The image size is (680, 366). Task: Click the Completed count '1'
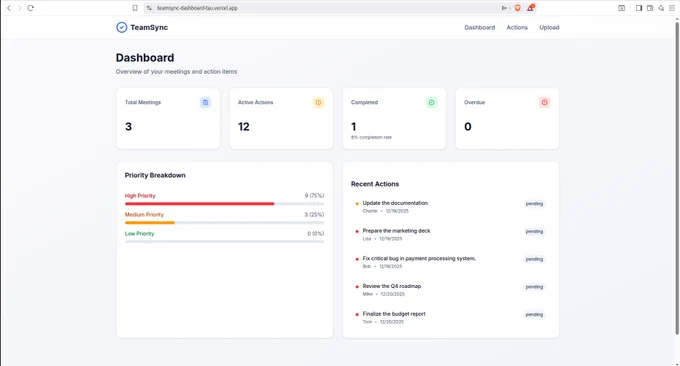[353, 127]
